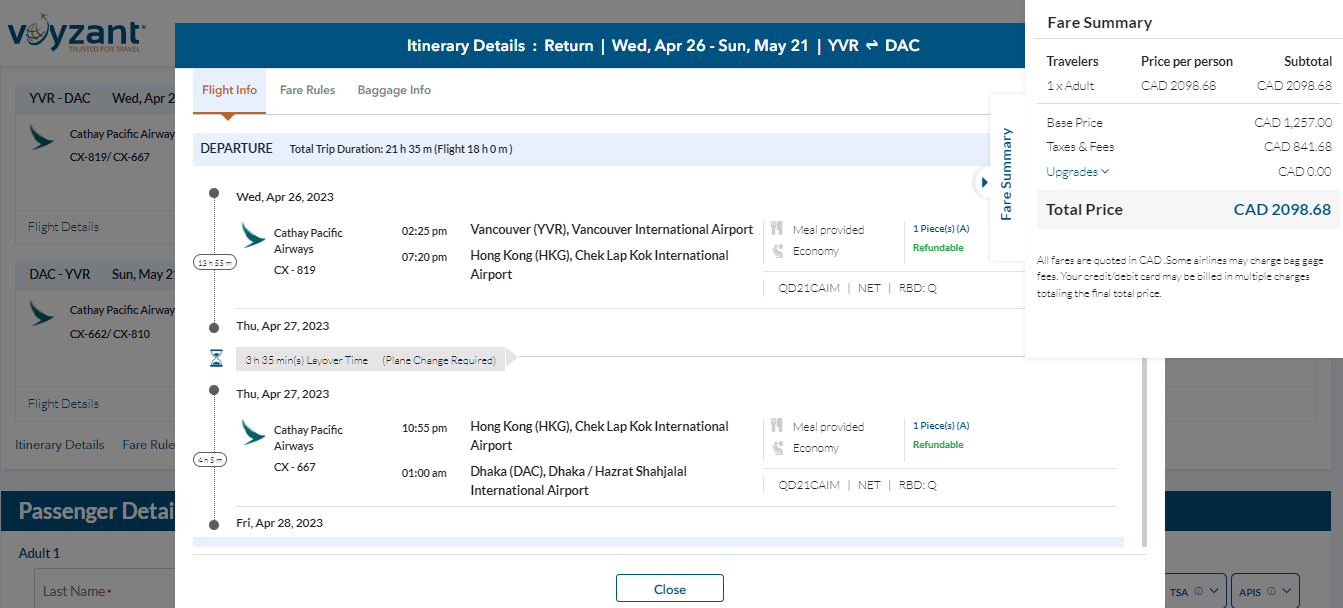Click the economy seat icon for CX-819
The height and width of the screenshot is (608, 1343).
(776, 251)
